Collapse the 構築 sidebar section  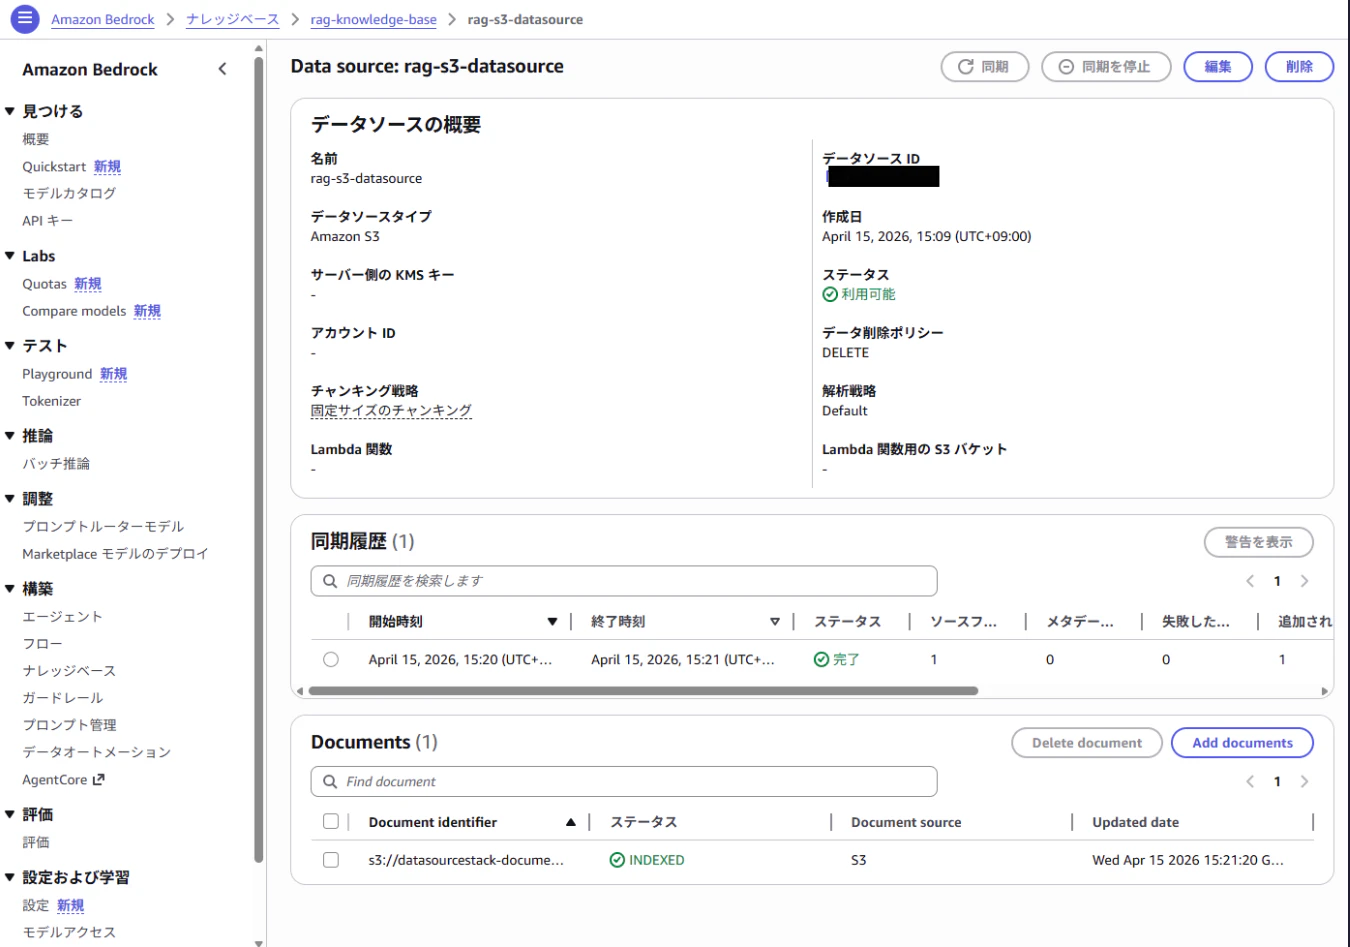[x=10, y=588]
